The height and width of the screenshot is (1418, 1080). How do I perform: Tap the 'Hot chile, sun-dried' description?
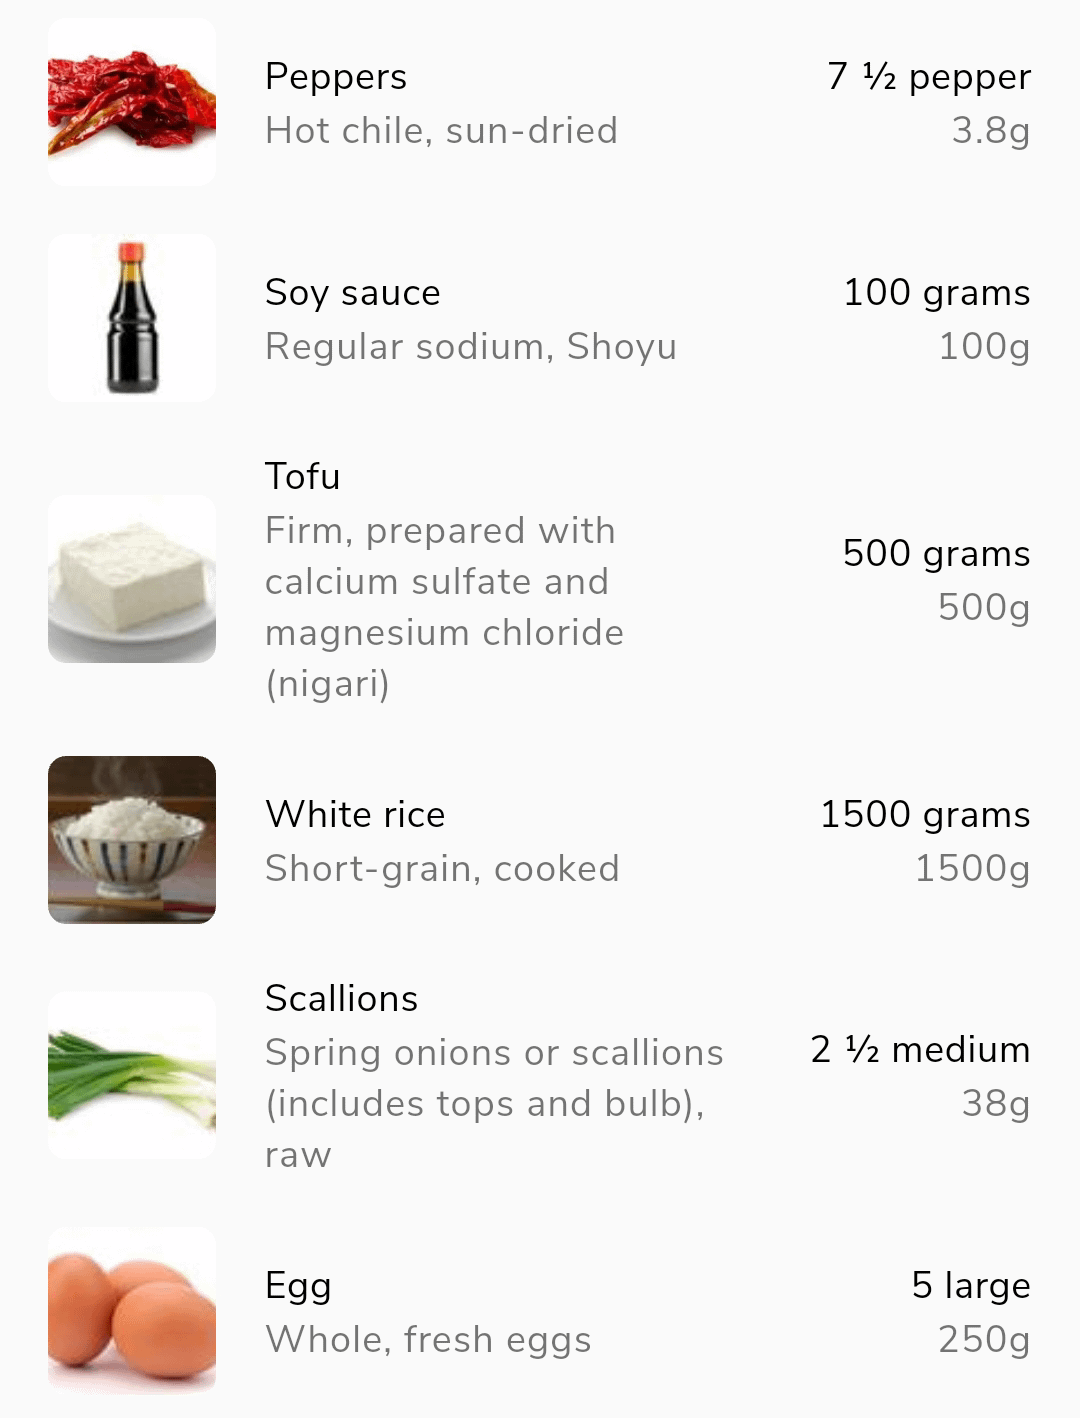point(441,131)
